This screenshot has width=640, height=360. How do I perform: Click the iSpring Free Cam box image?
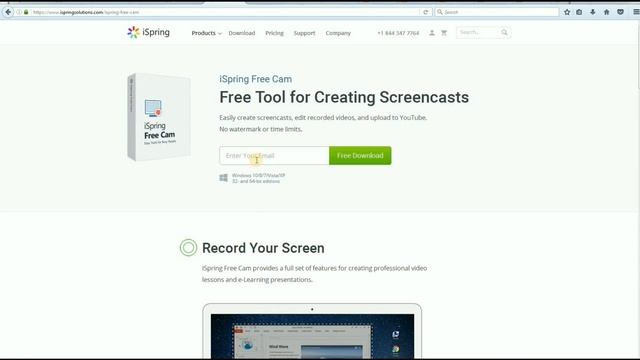[159, 117]
